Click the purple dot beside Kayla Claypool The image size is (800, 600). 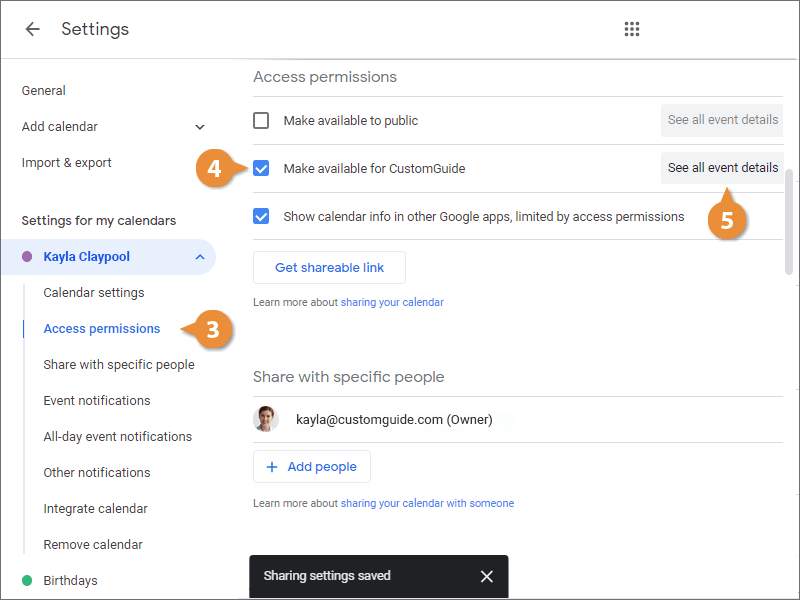pos(27,257)
